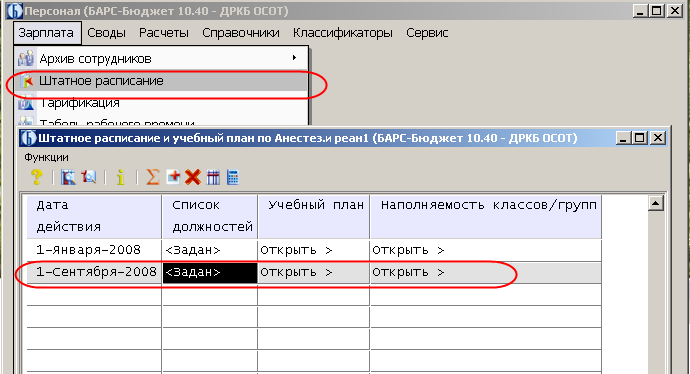This screenshot has height=374, width=690.
Task: Click the Персонал window title icon
Action: coord(15,11)
